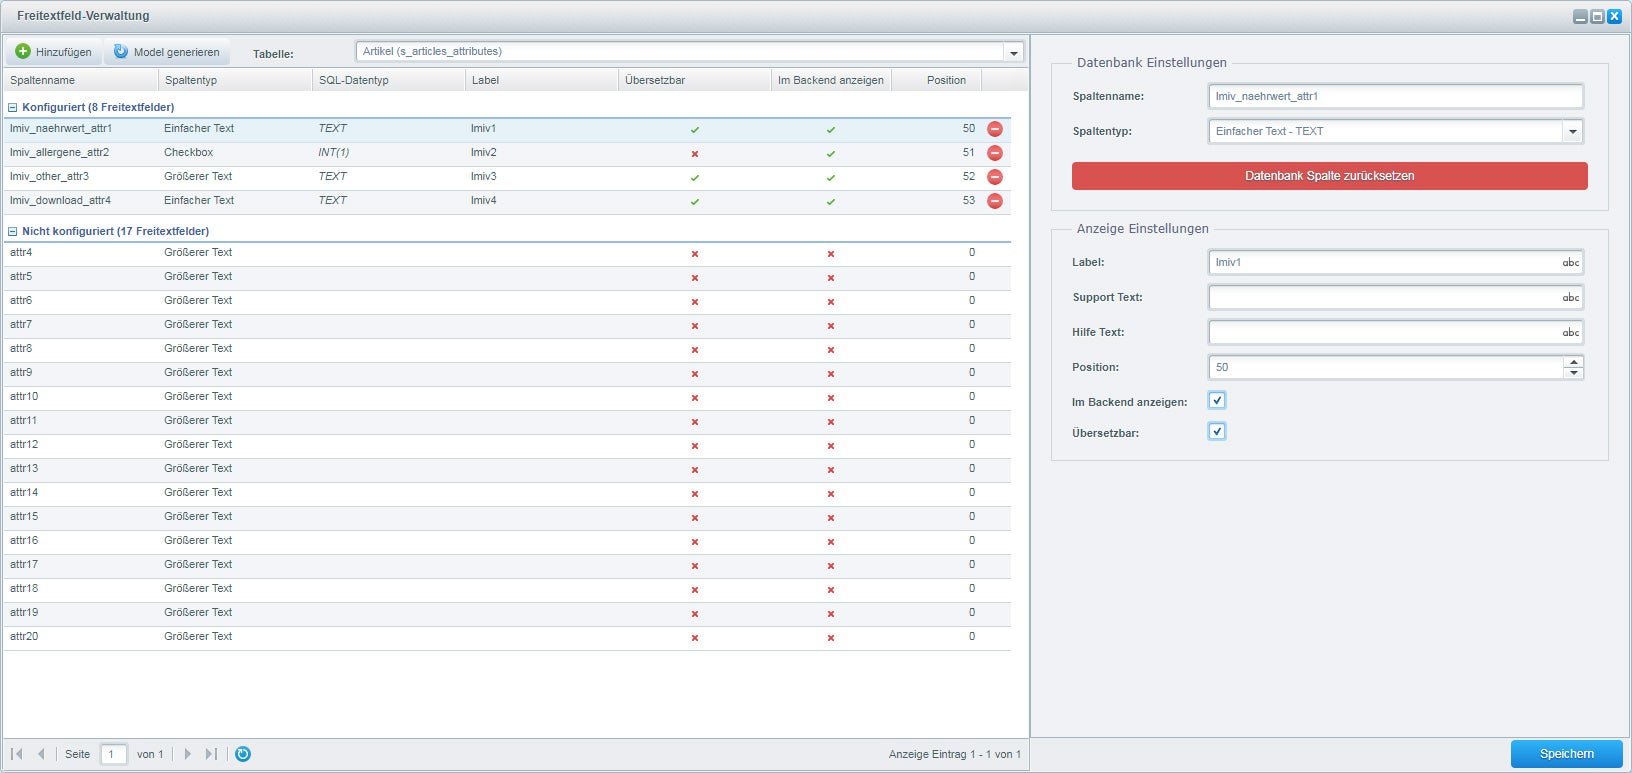Click the Im Backend anzeigen red cross in the attr10 row
The width and height of the screenshot is (1632, 773).
pos(831,398)
